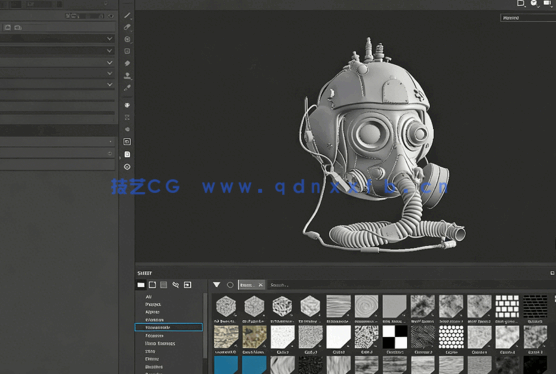The width and height of the screenshot is (556, 374).
Task: Select the first 'All' category in shelf list
Action: click(x=149, y=297)
